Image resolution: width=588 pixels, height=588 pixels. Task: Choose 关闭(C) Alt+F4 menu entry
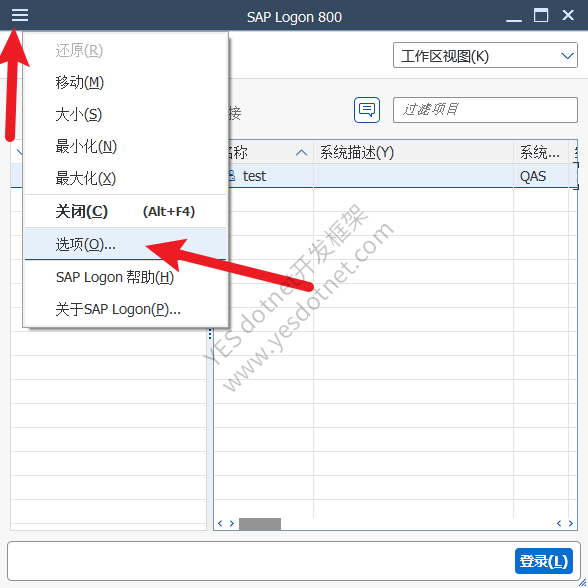[x=125, y=211]
